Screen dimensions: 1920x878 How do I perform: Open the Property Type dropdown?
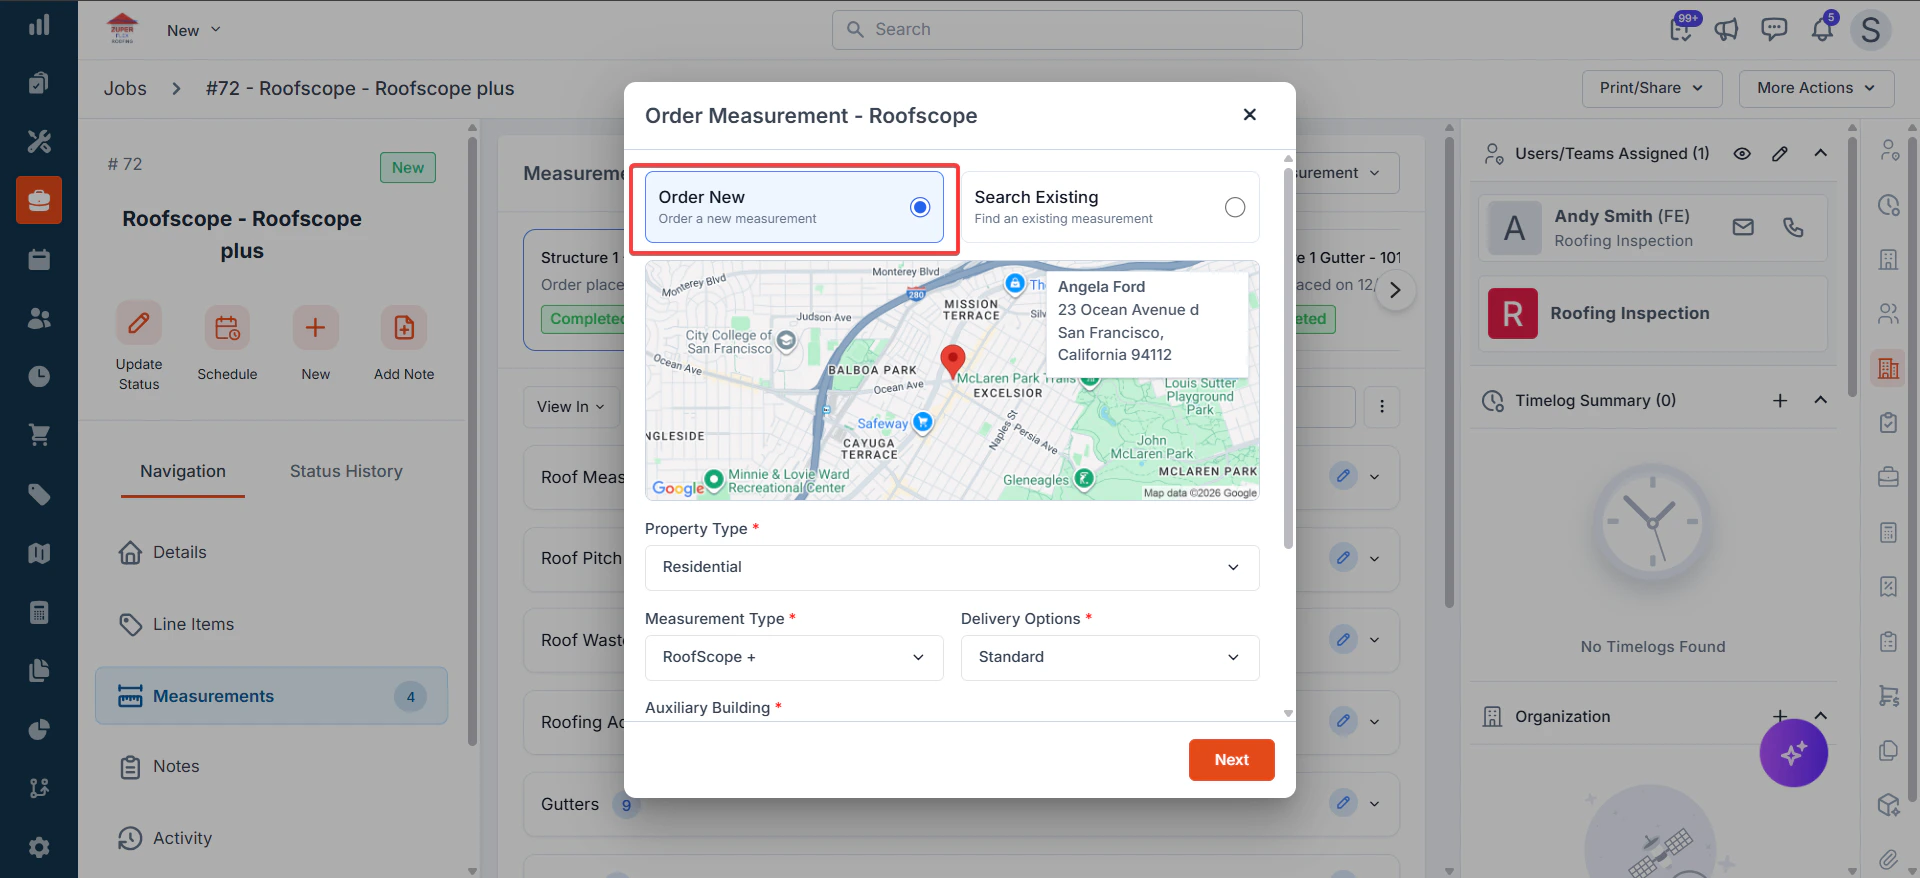(x=952, y=567)
